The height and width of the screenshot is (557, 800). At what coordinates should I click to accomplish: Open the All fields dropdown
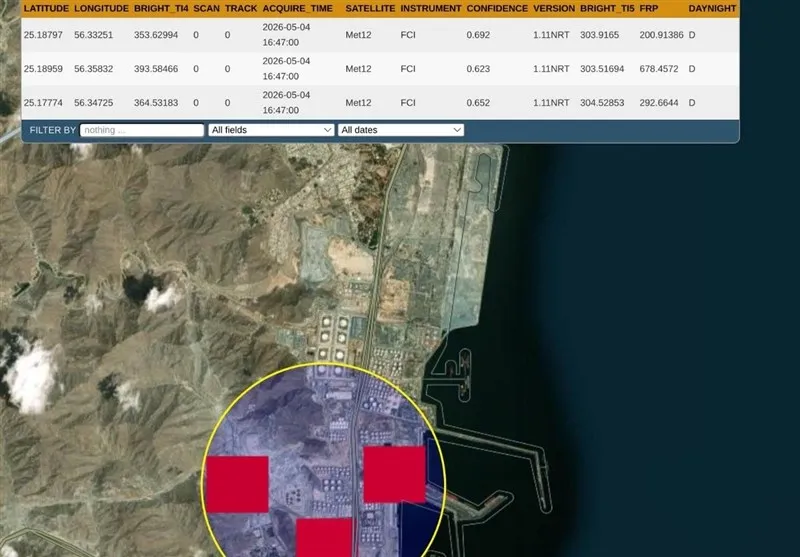tap(271, 130)
